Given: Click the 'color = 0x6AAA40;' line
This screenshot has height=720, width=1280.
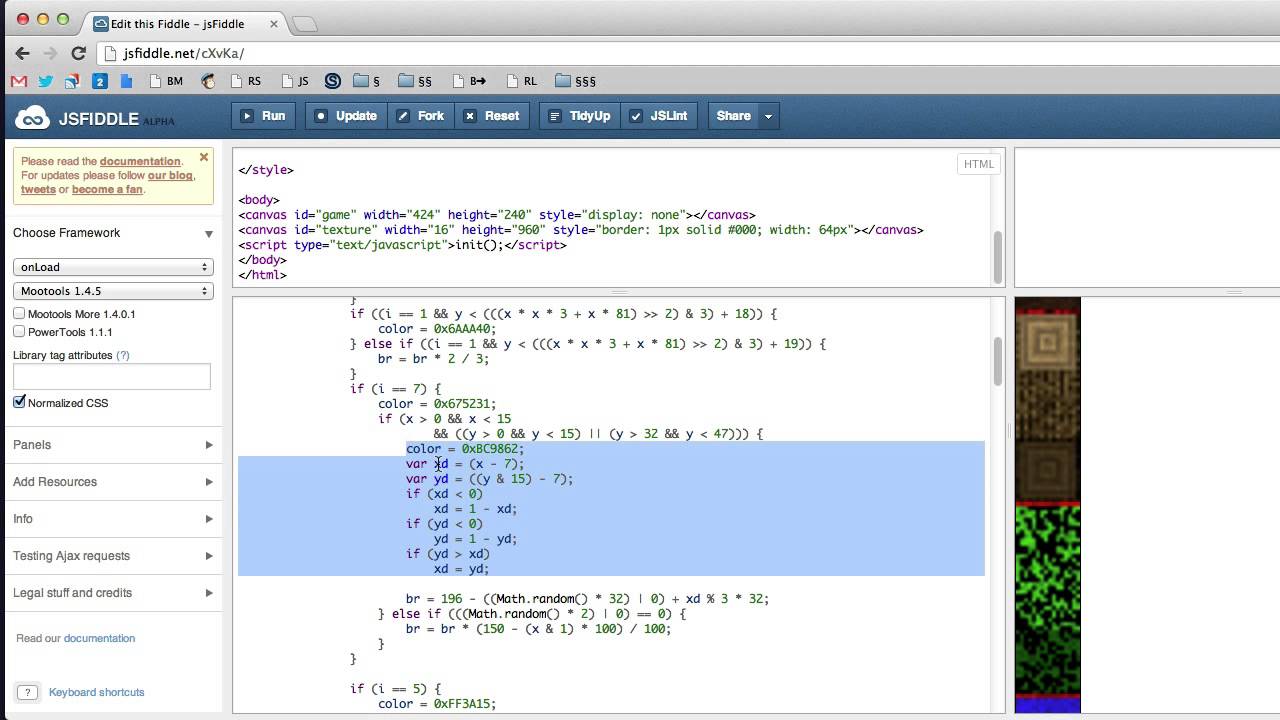Looking at the screenshot, I should click(437, 329).
